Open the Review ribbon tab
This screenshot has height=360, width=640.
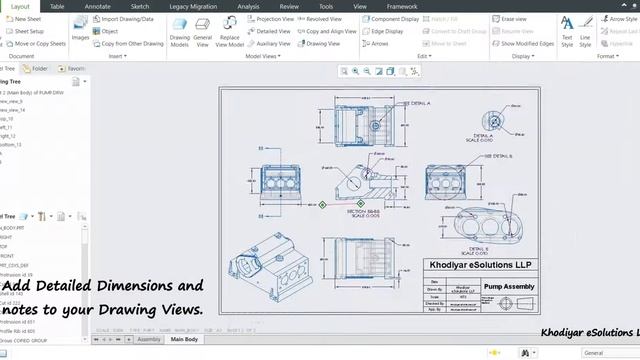tap(289, 7)
